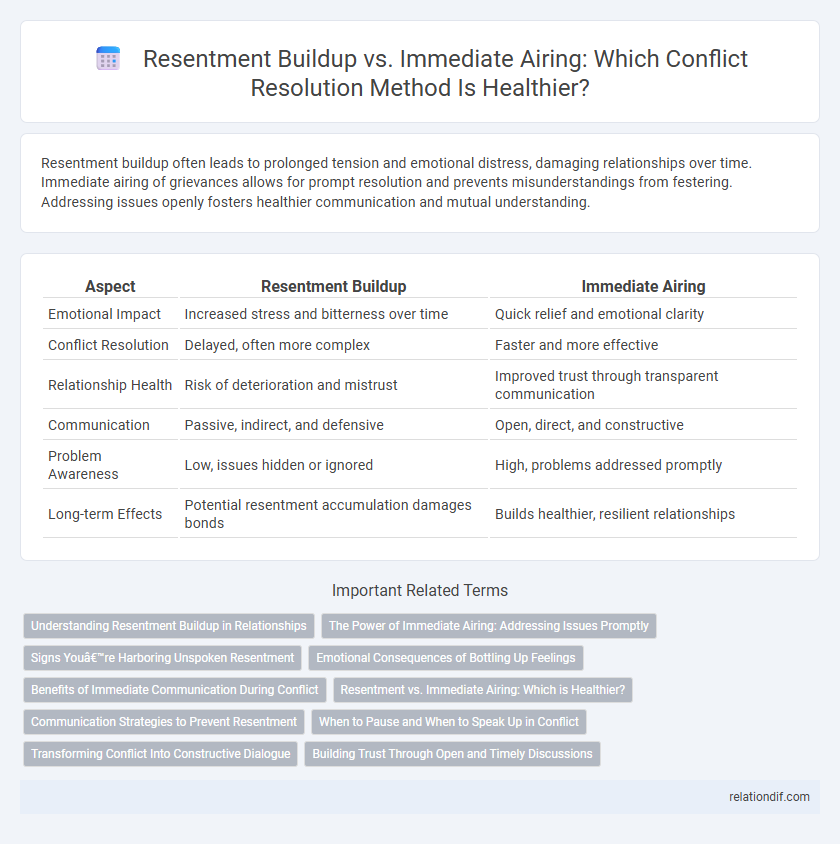Select 'Potential resentment accumulation damages bonds' cell
Screen dimensions: 840x844
334,514
